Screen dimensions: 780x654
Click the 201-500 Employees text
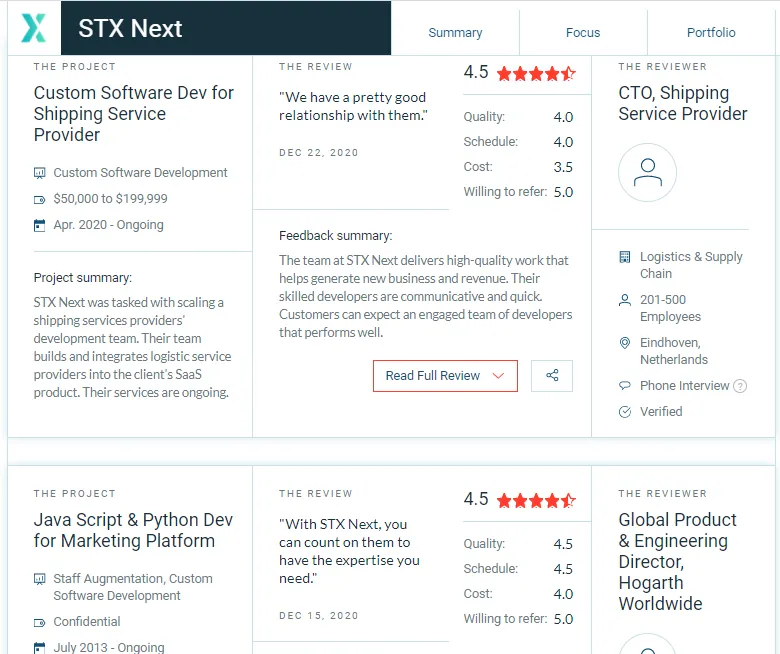(670, 308)
